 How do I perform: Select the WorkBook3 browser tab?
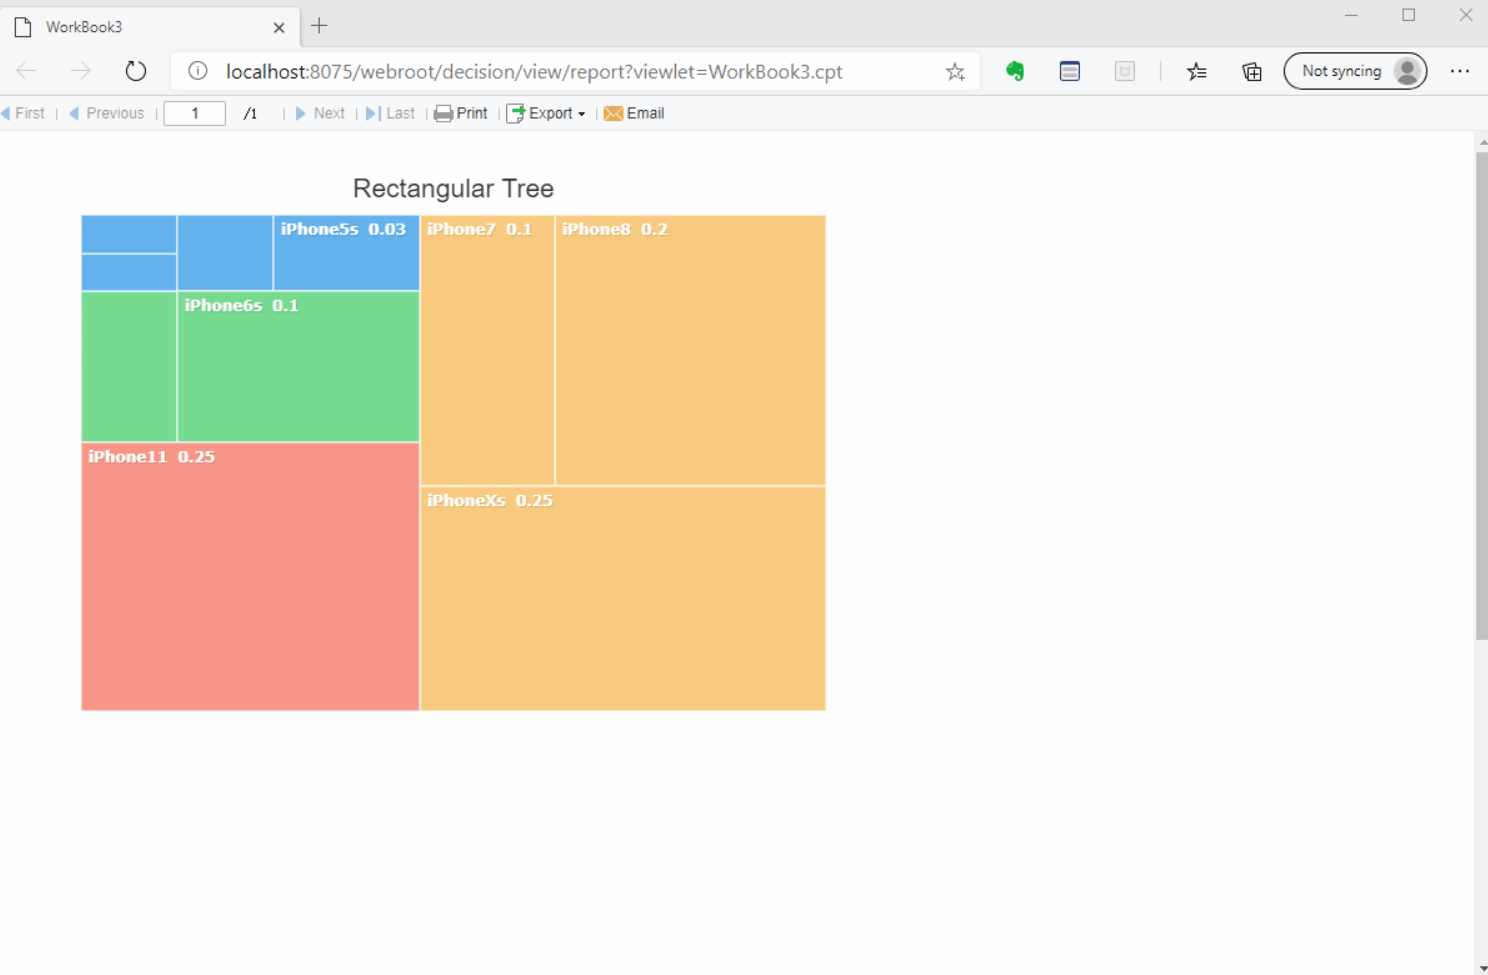coord(140,27)
